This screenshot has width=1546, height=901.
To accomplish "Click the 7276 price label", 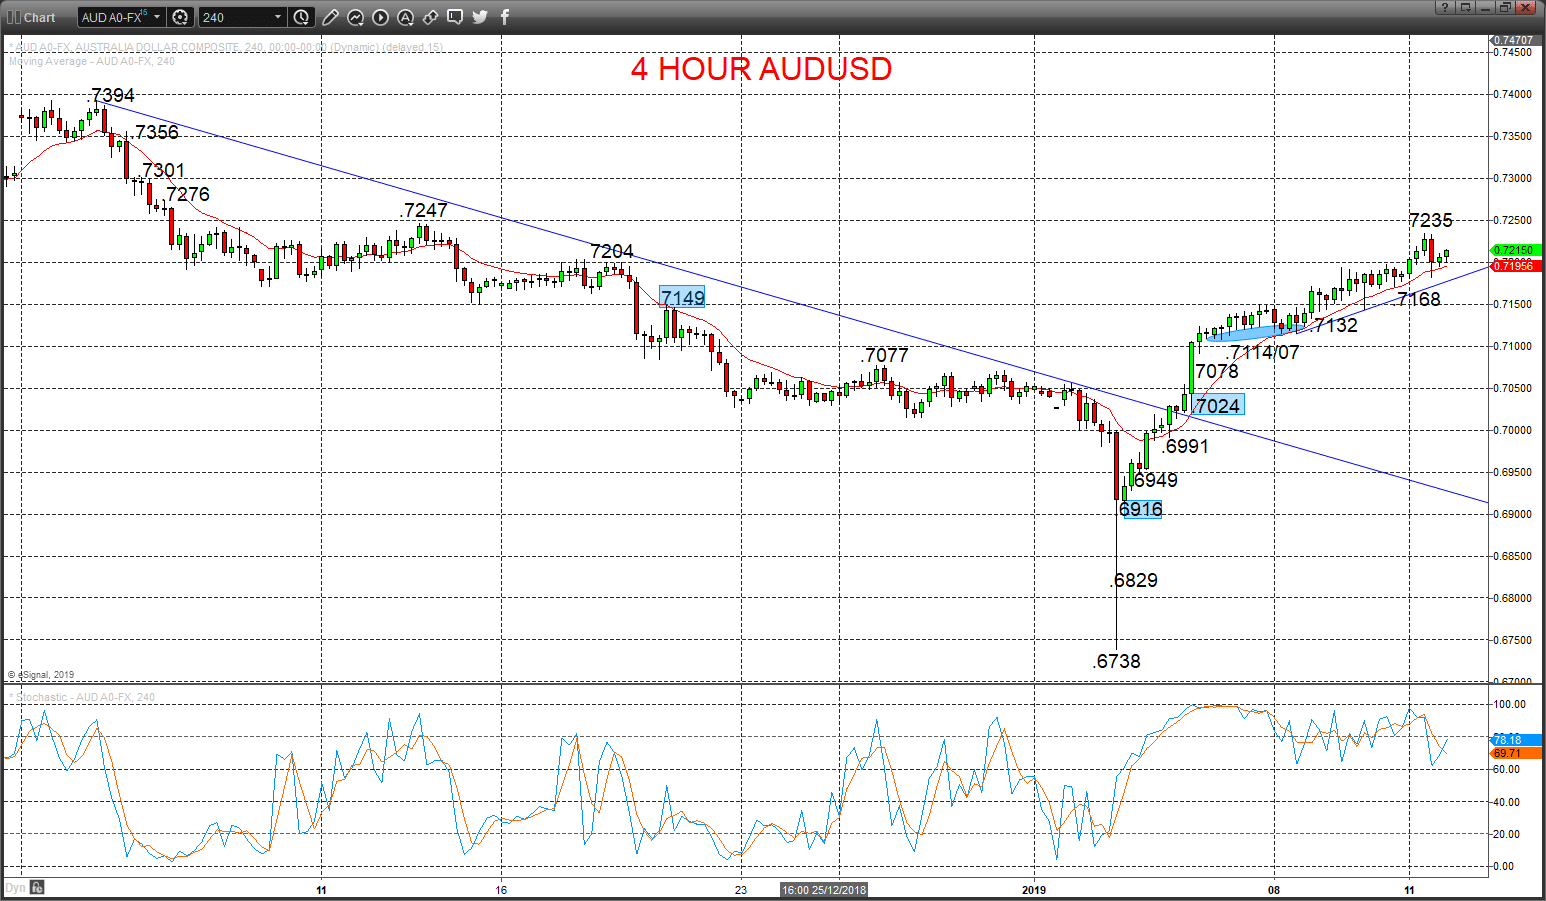I will [188, 194].
